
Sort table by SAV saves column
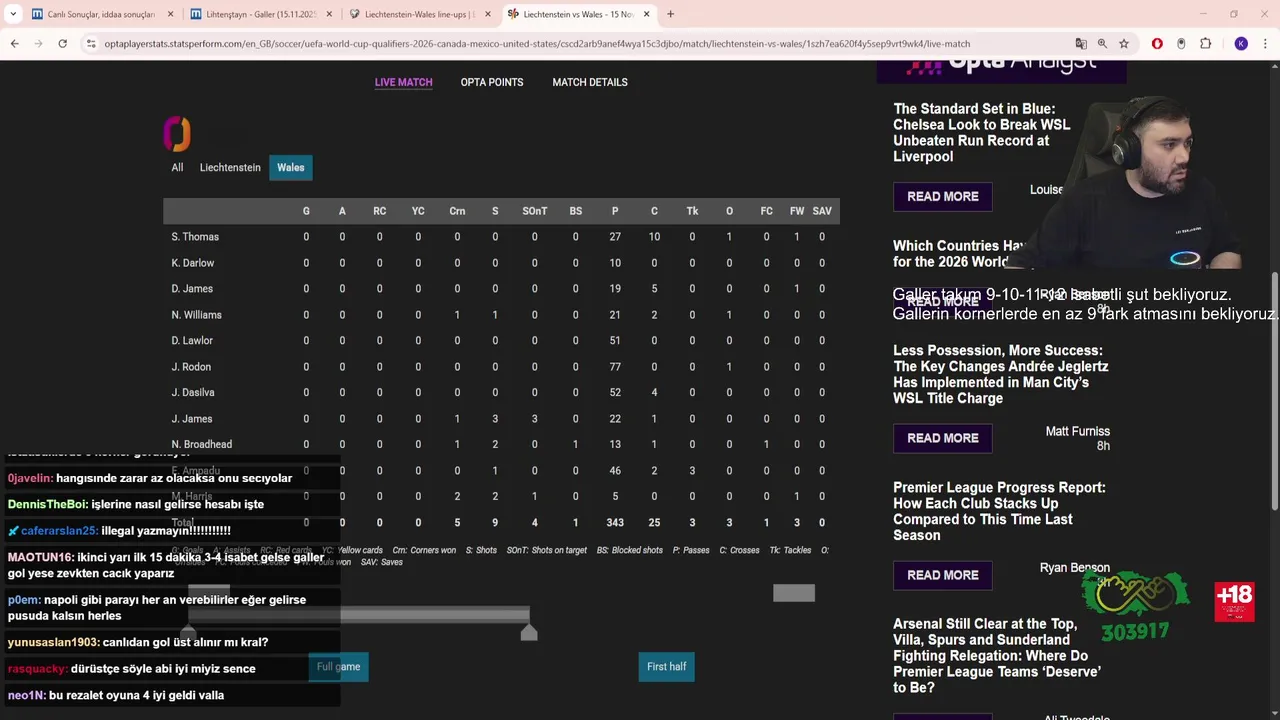coord(822,211)
